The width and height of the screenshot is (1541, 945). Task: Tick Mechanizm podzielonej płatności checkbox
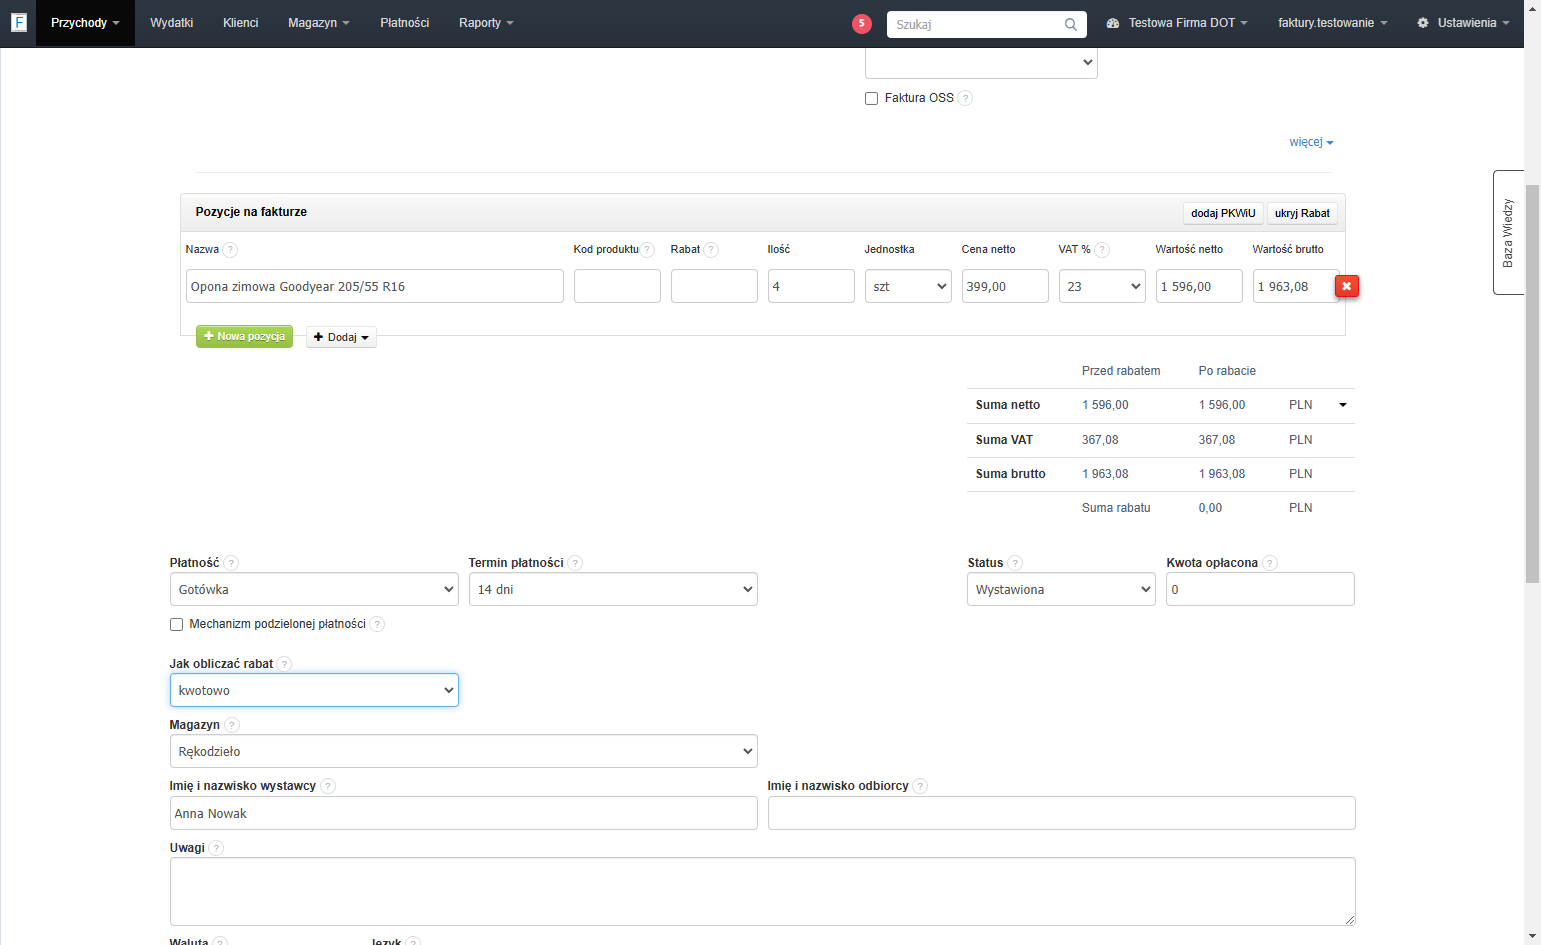176,624
